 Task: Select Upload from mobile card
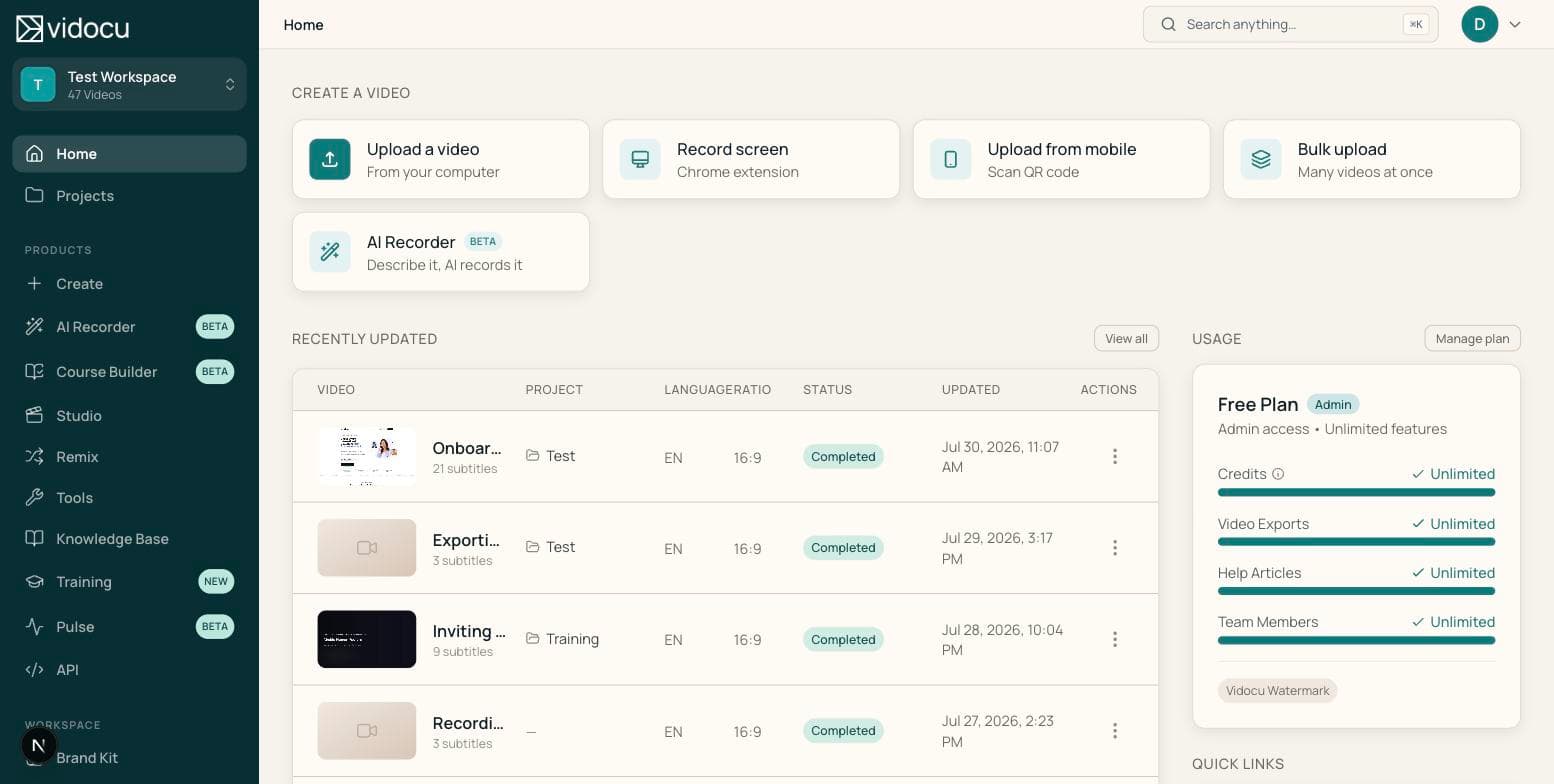pos(1061,159)
